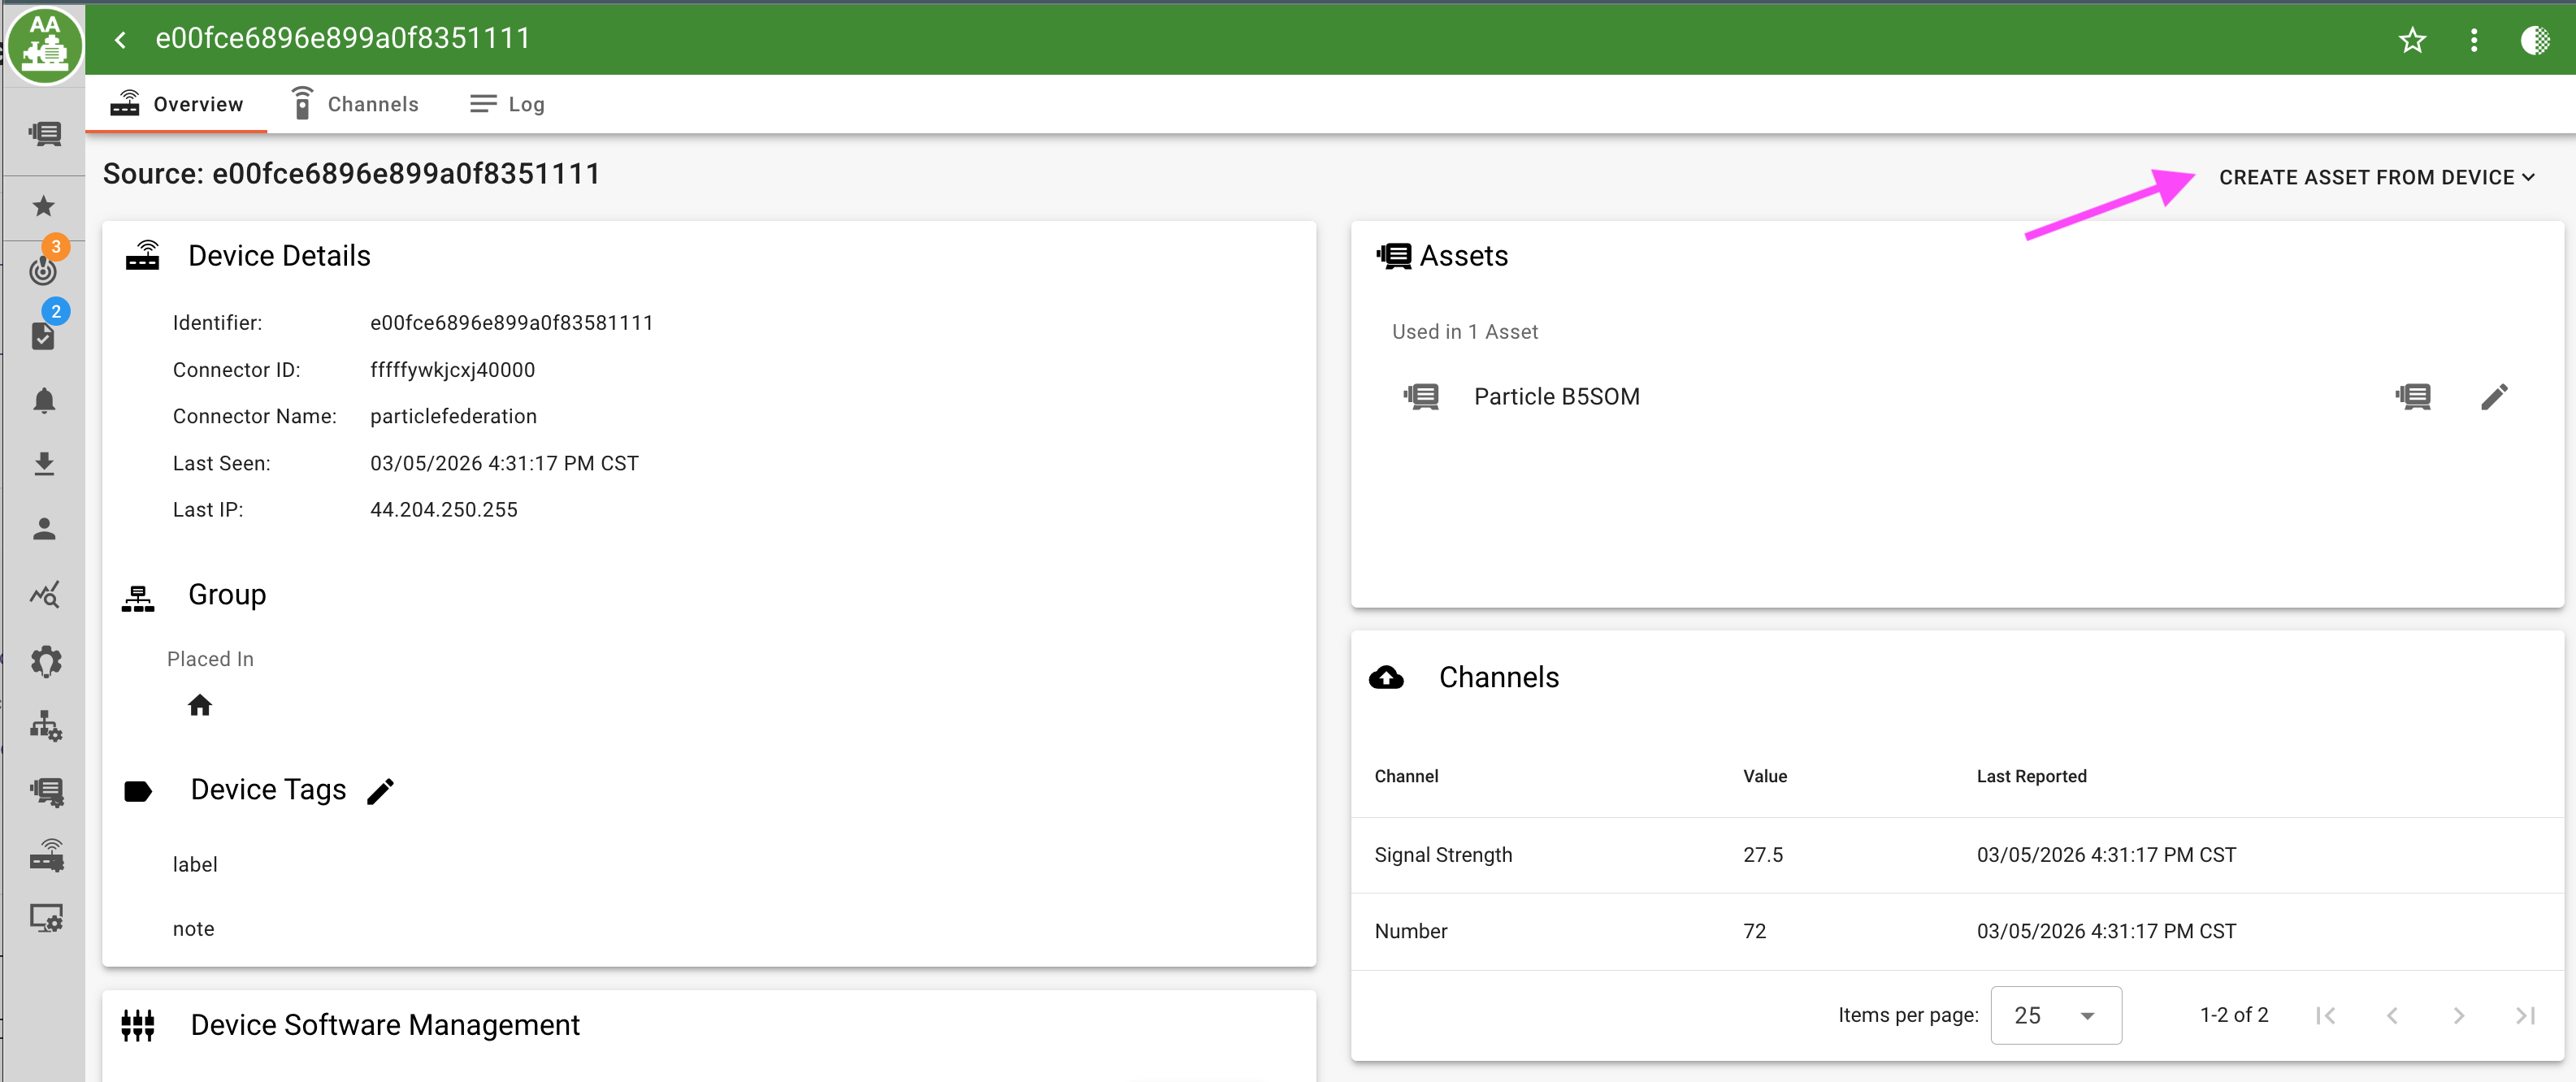Toggle the theme icon at top right

pyautogui.click(x=2535, y=40)
